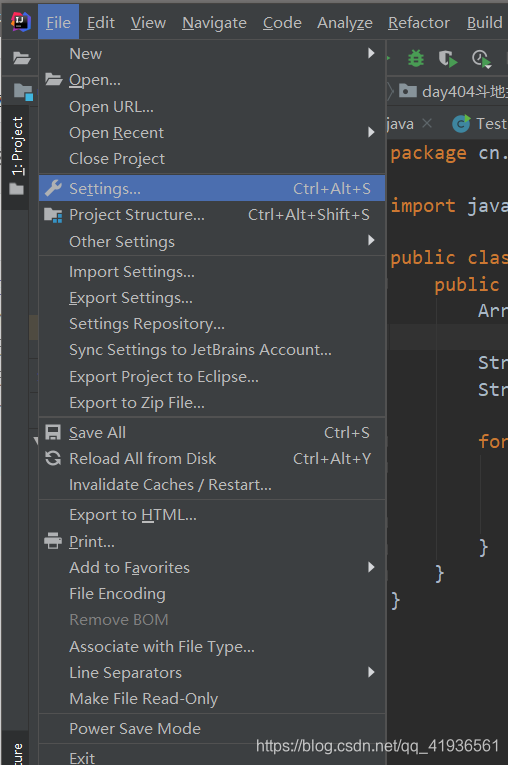Choose Export to HTML...
This screenshot has width=508, height=765.
212,515
